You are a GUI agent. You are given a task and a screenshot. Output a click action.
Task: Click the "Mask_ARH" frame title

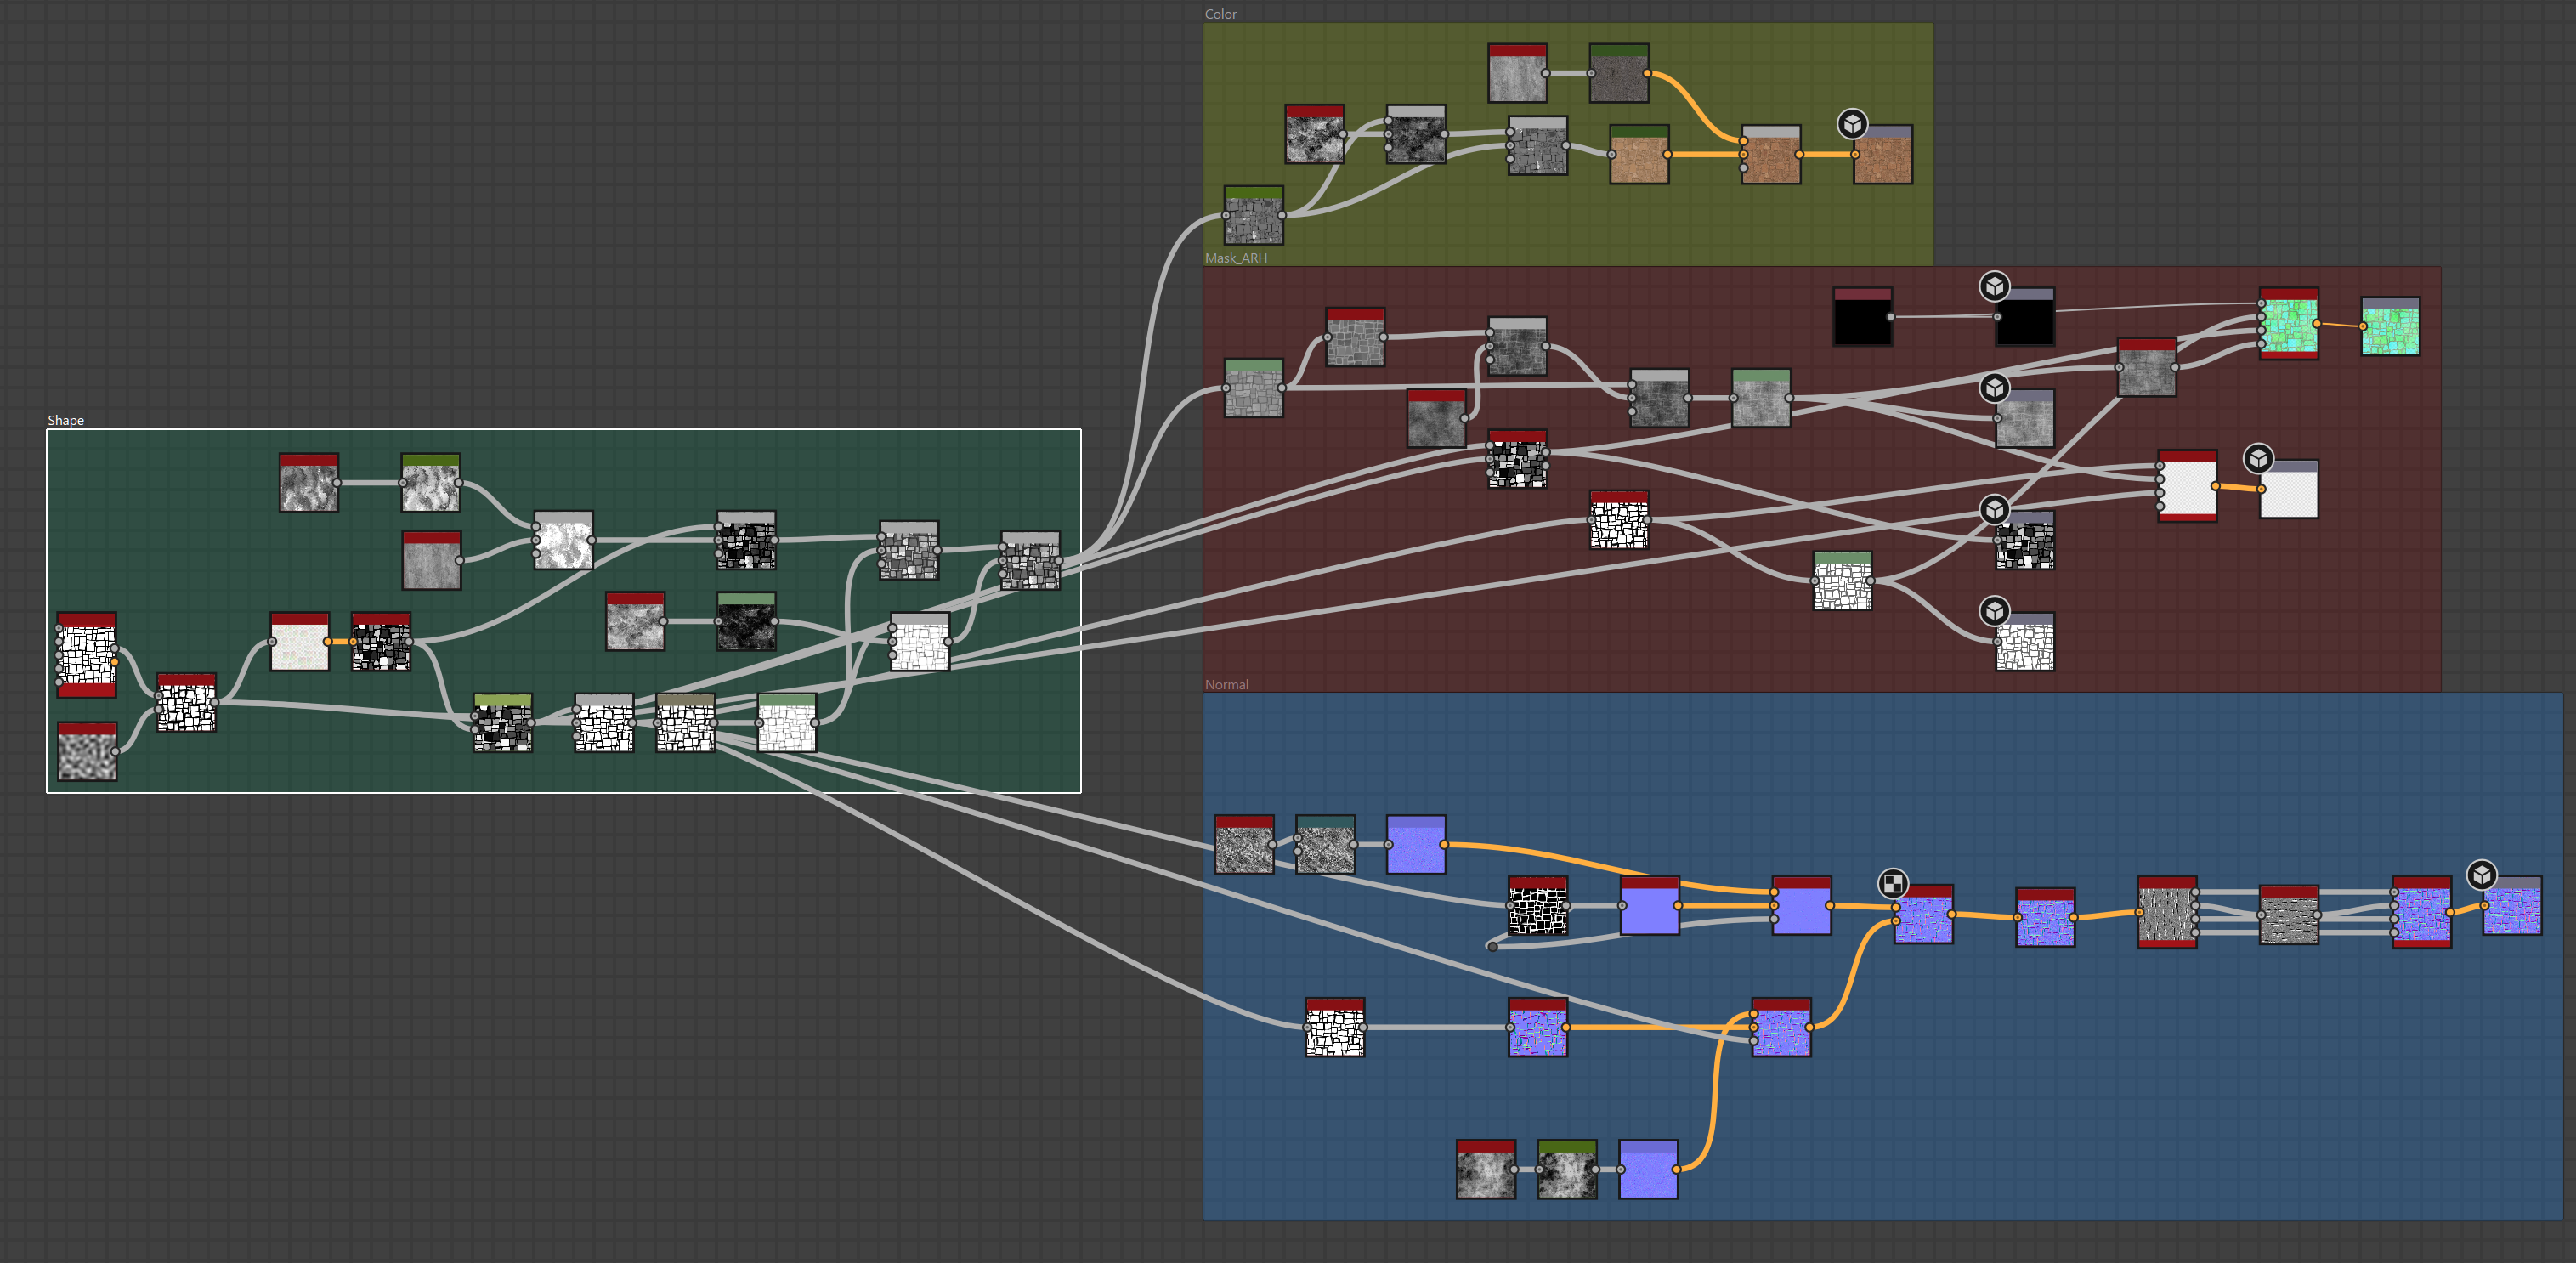[1235, 258]
